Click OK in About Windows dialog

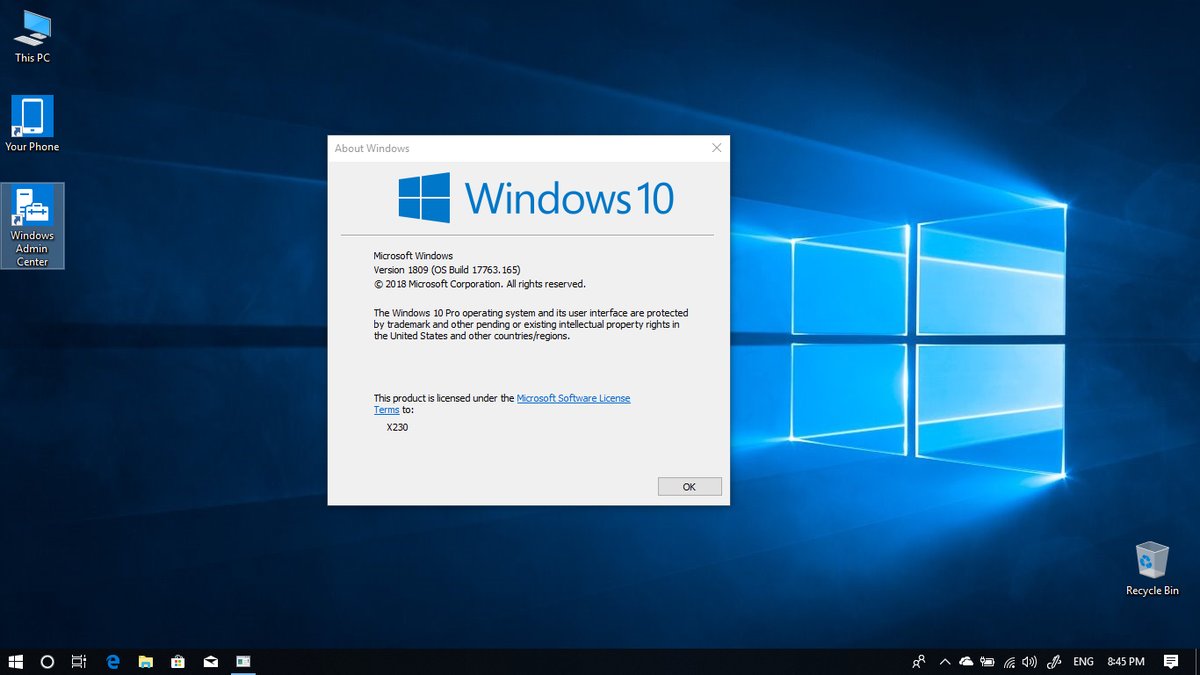(689, 487)
